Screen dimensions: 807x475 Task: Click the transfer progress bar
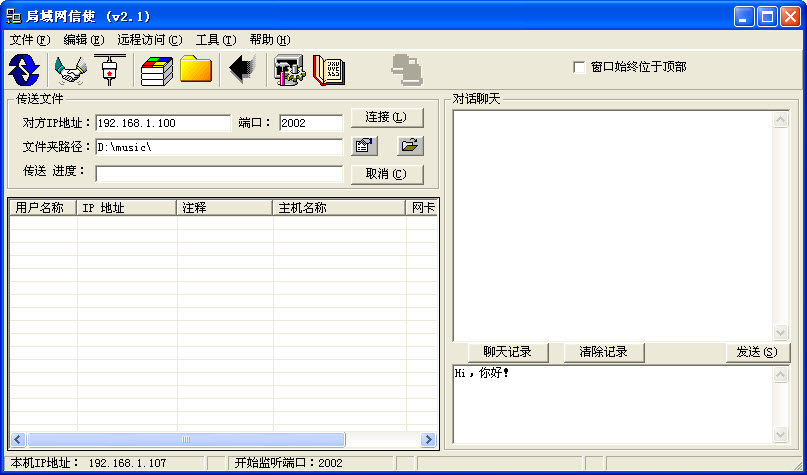point(219,173)
